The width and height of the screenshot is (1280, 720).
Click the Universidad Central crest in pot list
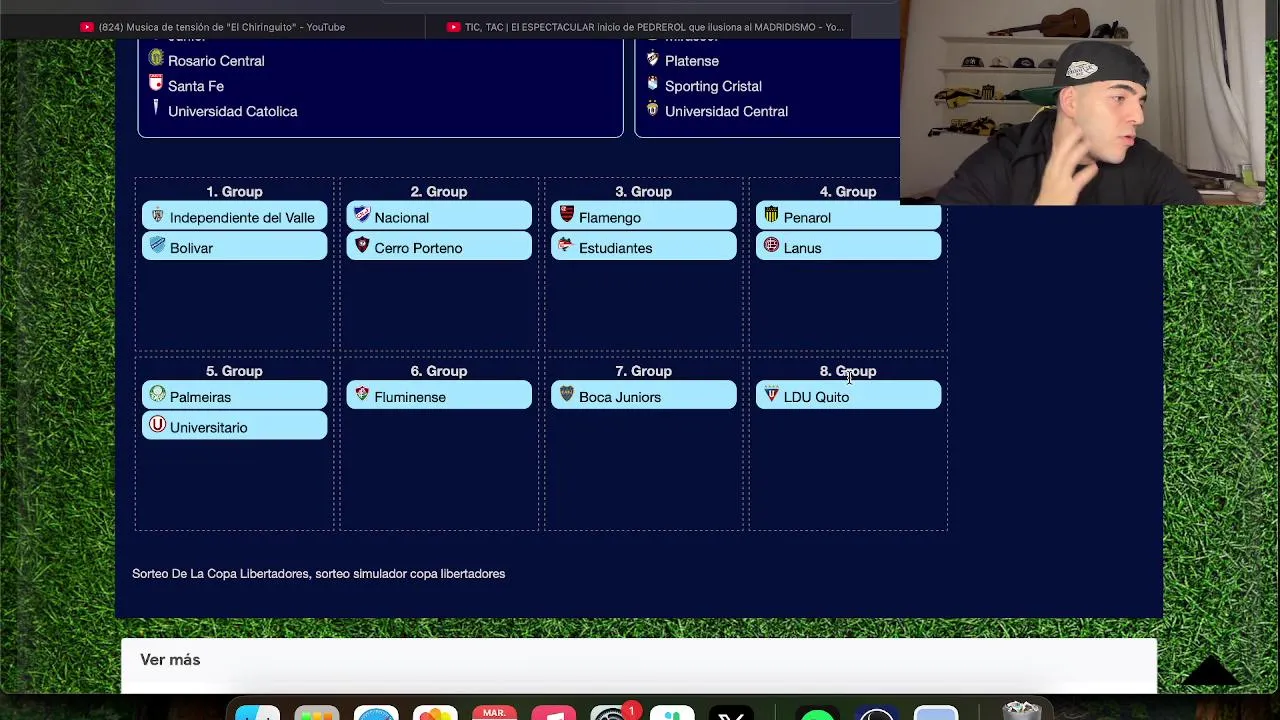click(652, 109)
